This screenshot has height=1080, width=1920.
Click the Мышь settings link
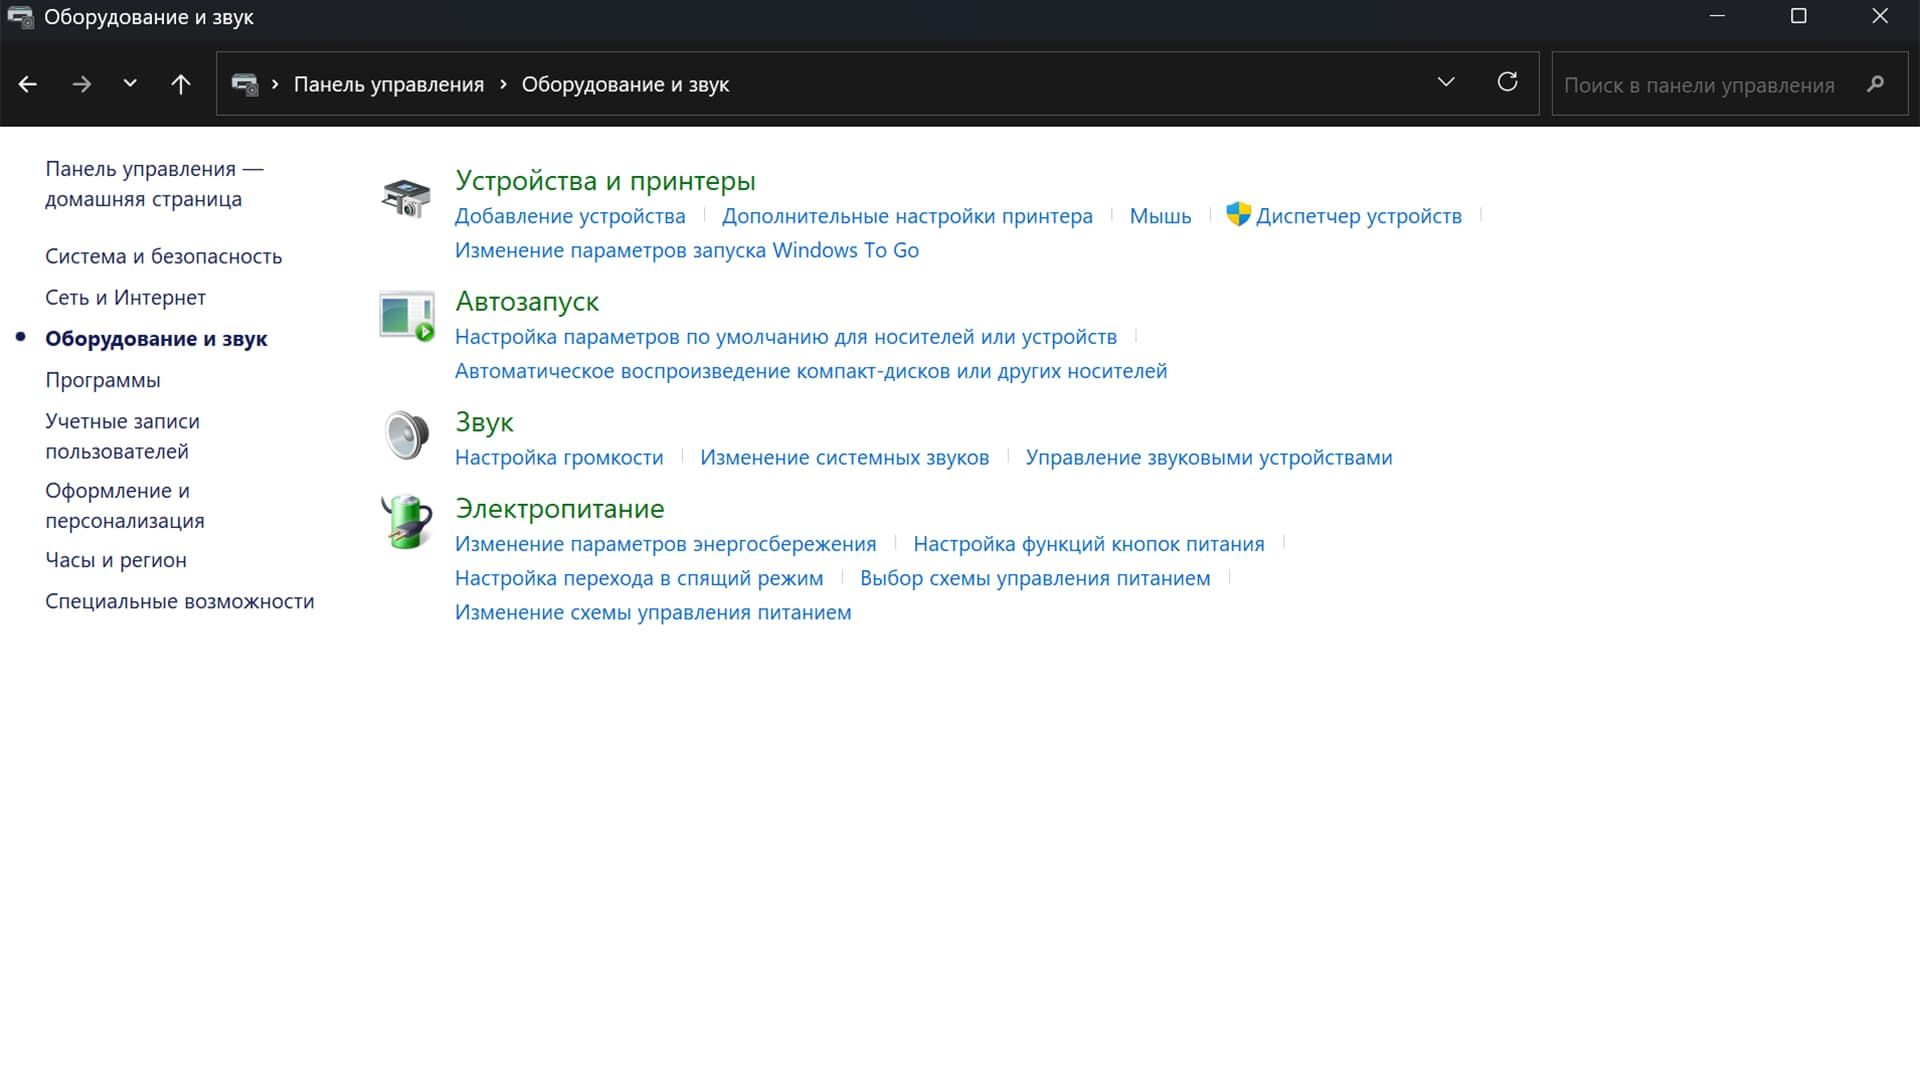tap(1160, 217)
